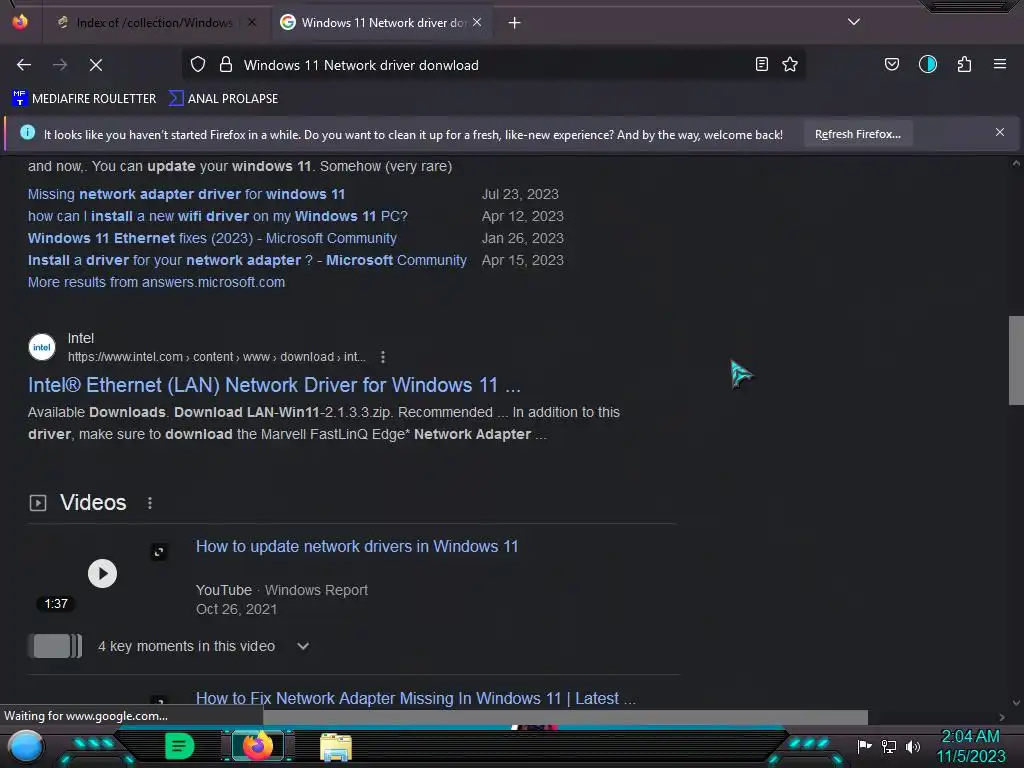Open the green notes app on taskbar
1024x768 pixels.
click(x=180, y=746)
